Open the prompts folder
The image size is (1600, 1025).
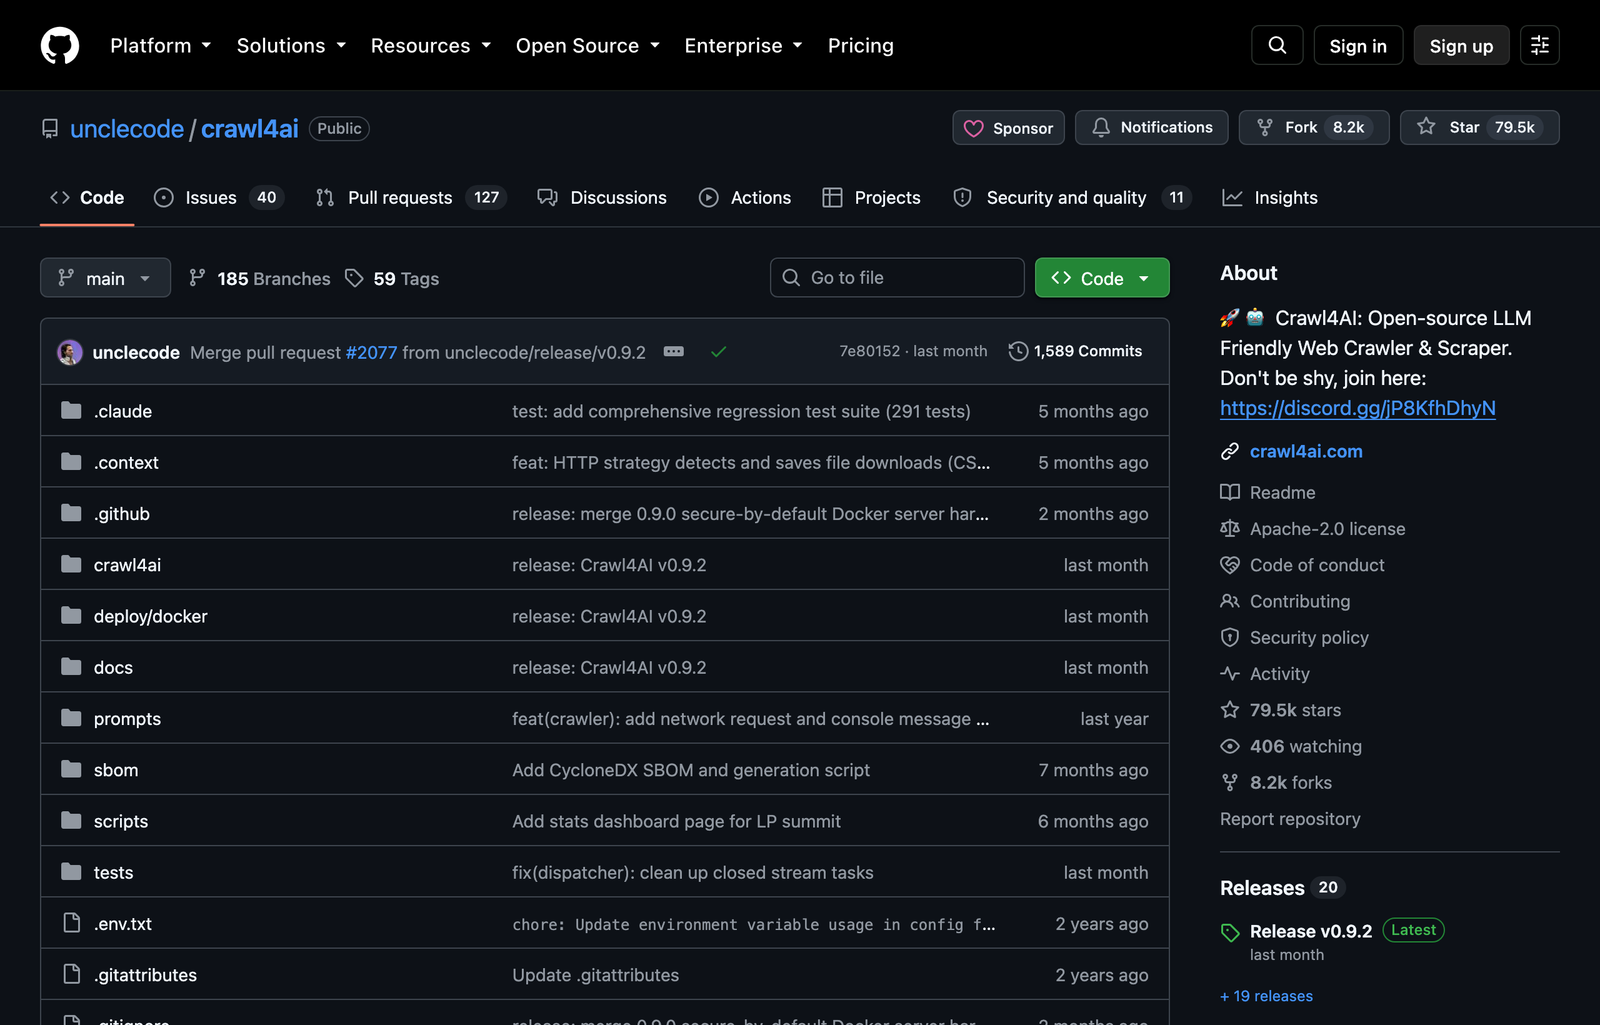127,719
